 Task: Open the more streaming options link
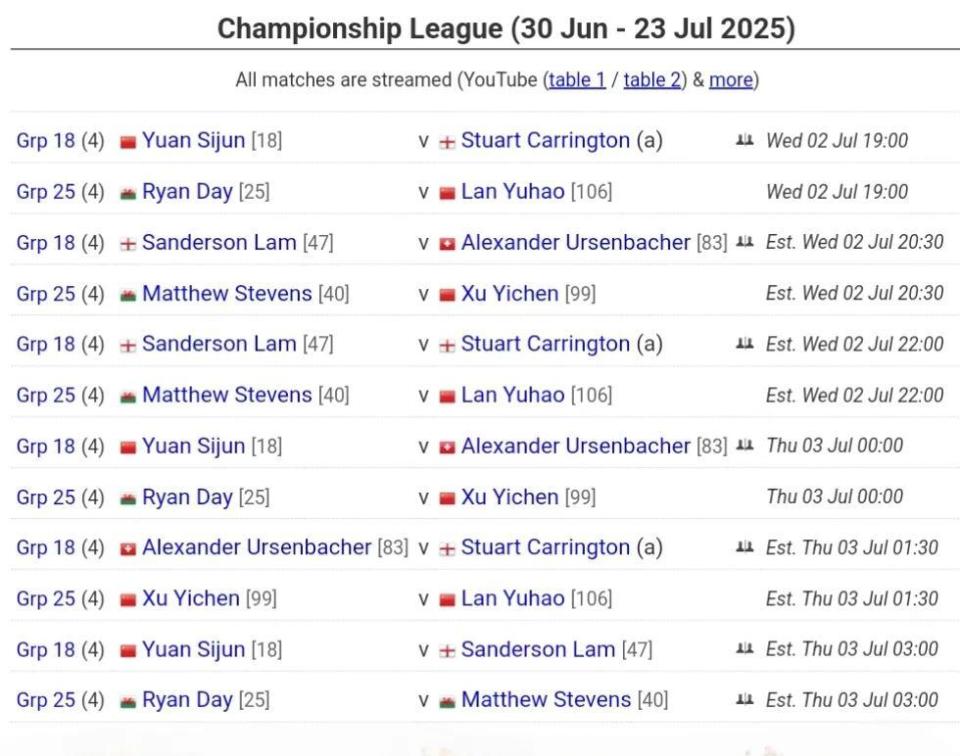point(731,80)
